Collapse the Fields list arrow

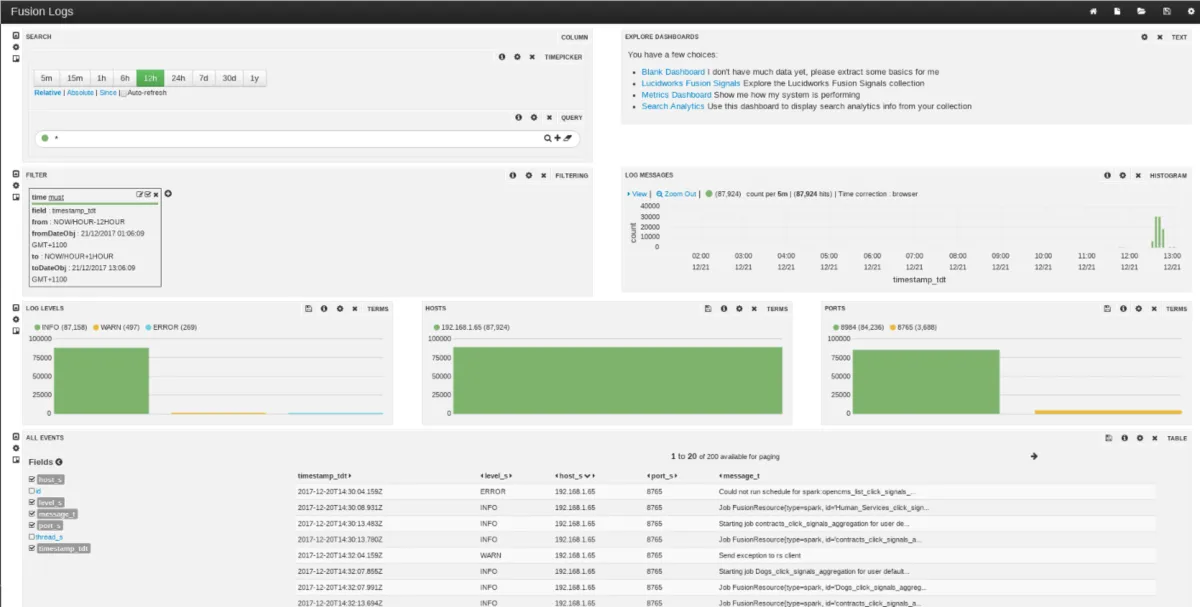[58, 462]
